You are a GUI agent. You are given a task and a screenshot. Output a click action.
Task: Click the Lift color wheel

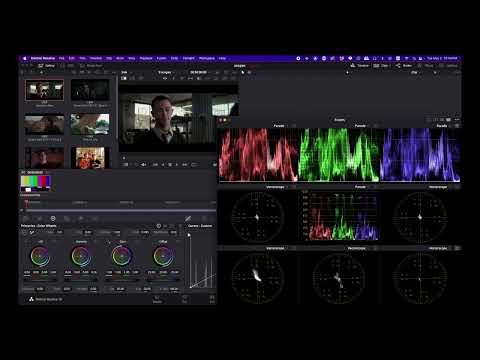[40, 256]
